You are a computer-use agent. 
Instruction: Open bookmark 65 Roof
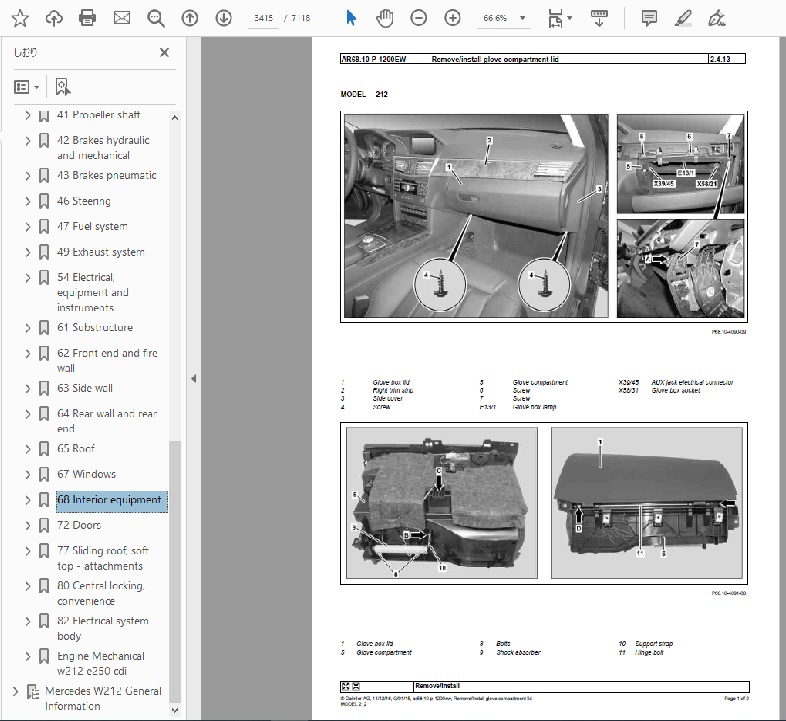[x=76, y=448]
